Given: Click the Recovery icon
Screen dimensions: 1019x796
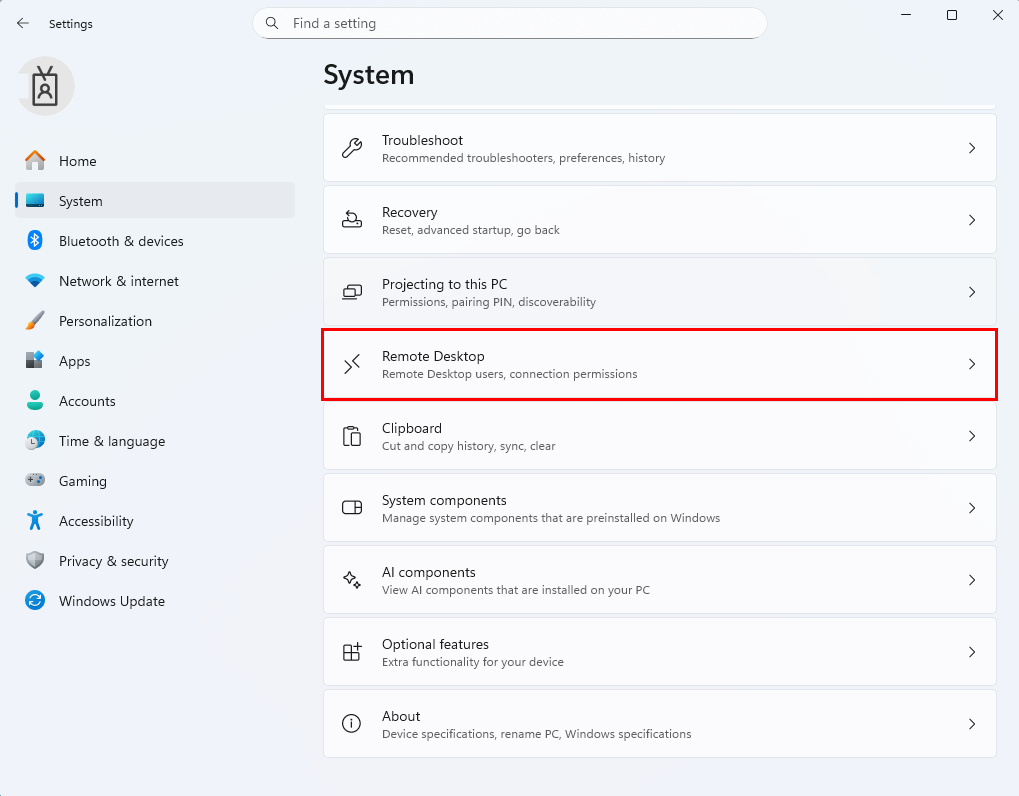Looking at the screenshot, I should click(352, 220).
